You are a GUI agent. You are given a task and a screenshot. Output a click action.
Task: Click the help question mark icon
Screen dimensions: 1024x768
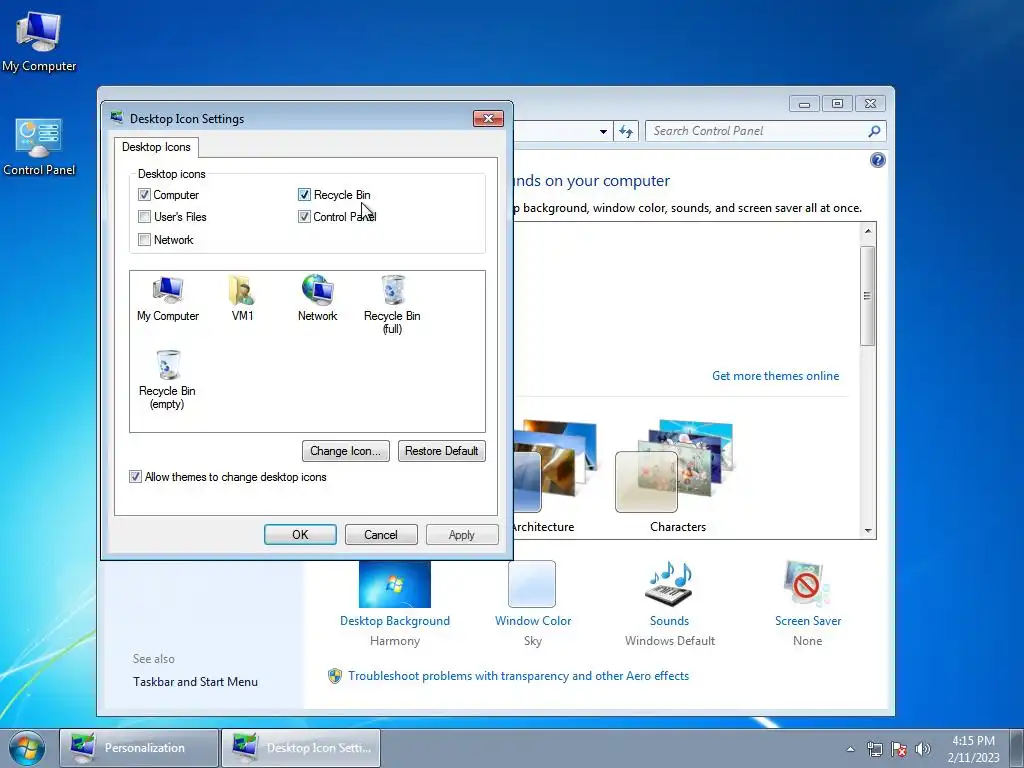coord(878,160)
